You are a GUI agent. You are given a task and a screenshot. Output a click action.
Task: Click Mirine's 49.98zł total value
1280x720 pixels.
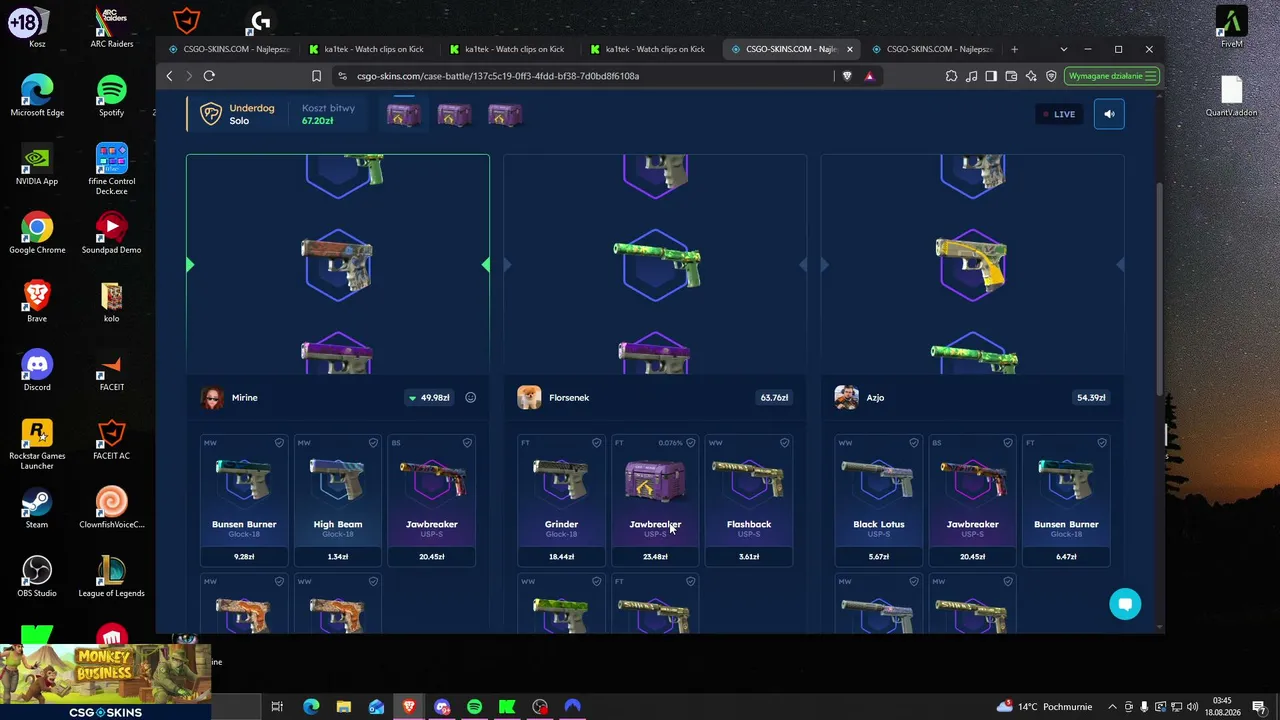point(430,398)
